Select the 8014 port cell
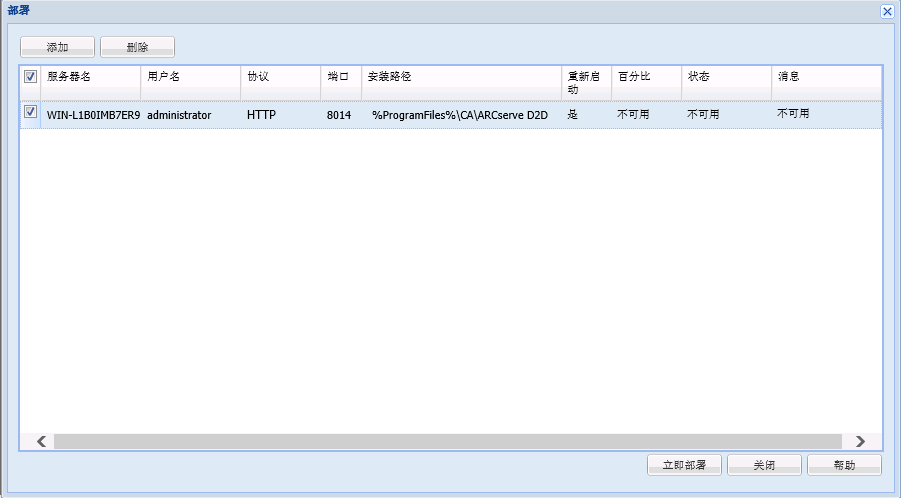 (339, 115)
